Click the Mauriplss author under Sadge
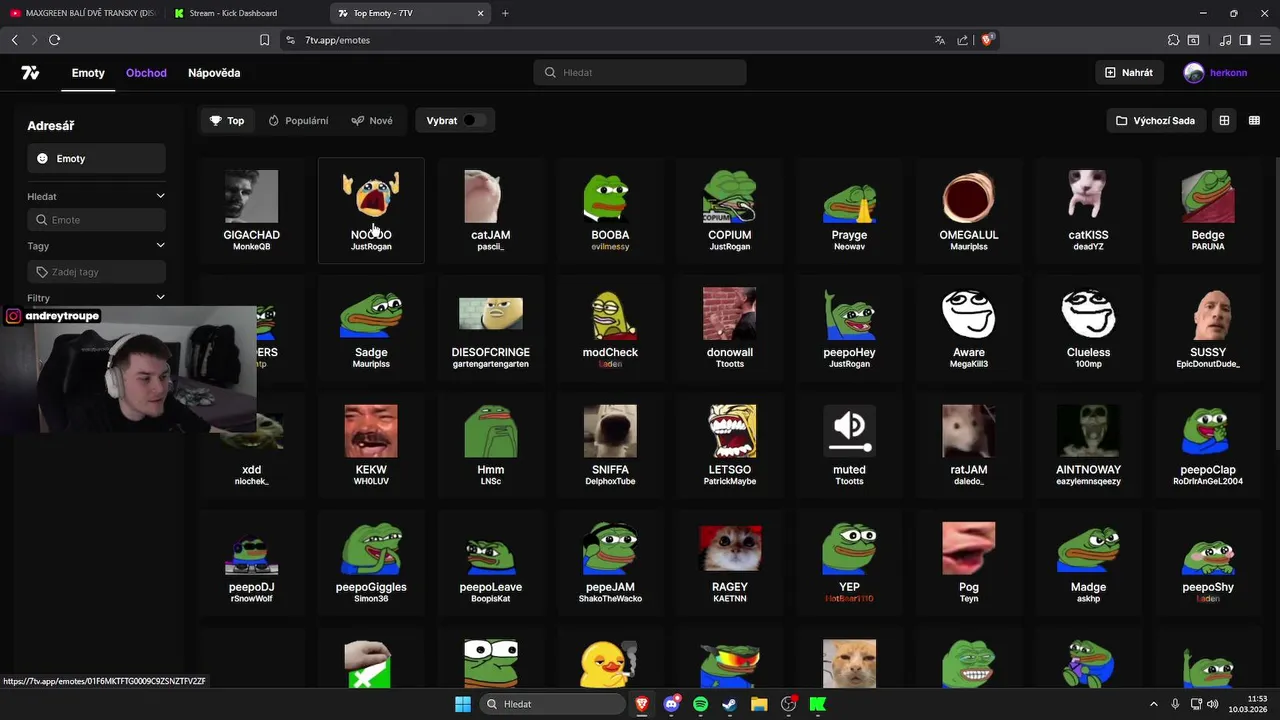Screen dimensions: 1280x720 coord(371,364)
